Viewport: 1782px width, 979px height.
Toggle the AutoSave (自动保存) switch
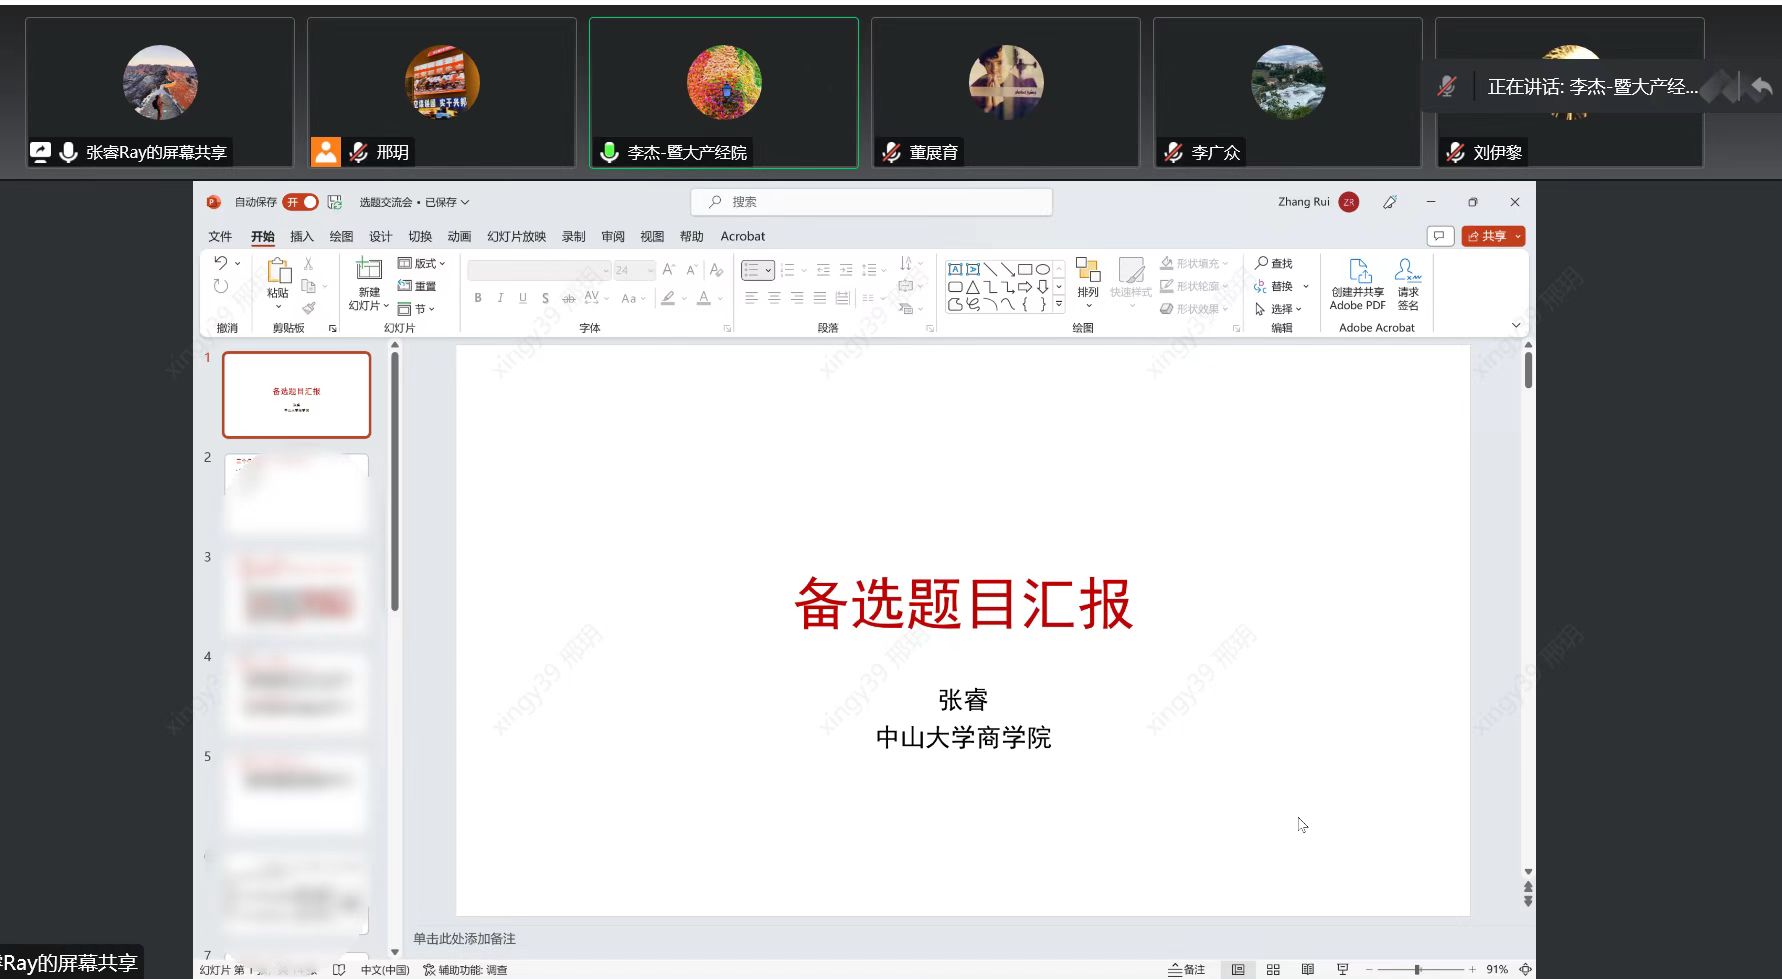300,202
